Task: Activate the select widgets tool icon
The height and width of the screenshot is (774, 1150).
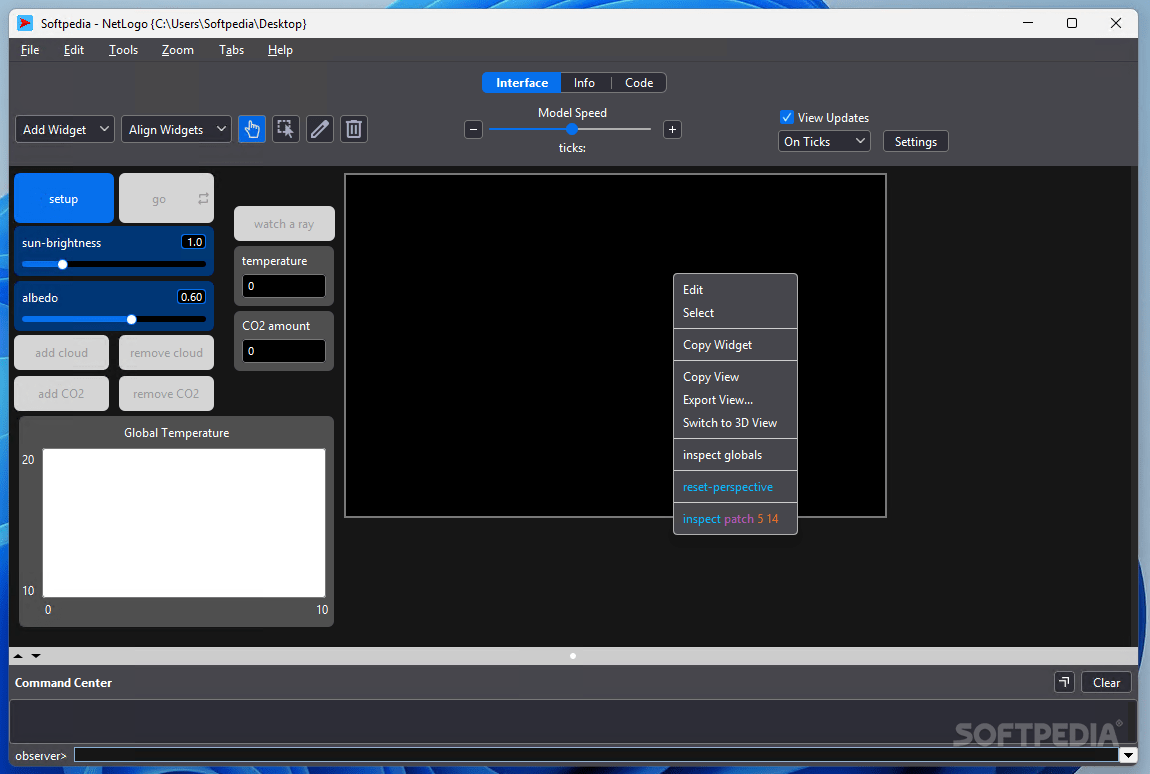Action: coord(285,130)
